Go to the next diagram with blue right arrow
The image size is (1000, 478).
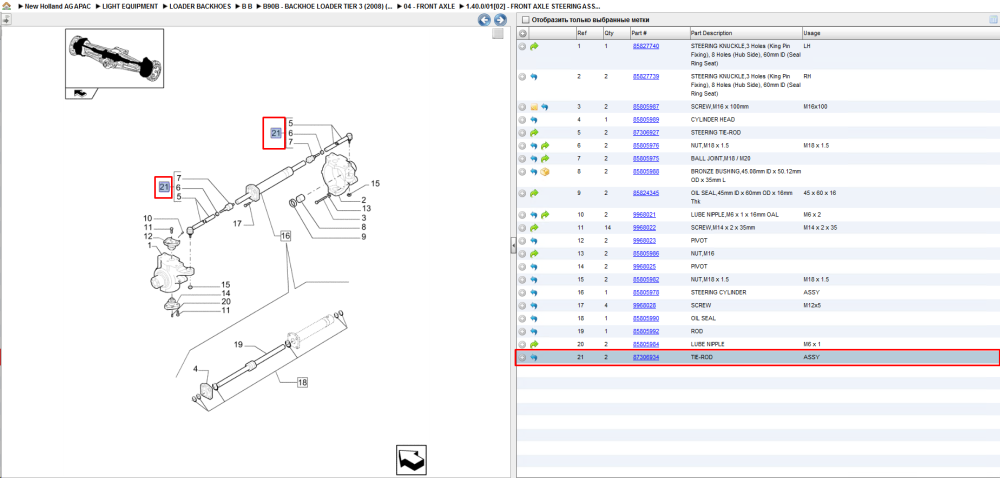coord(501,20)
